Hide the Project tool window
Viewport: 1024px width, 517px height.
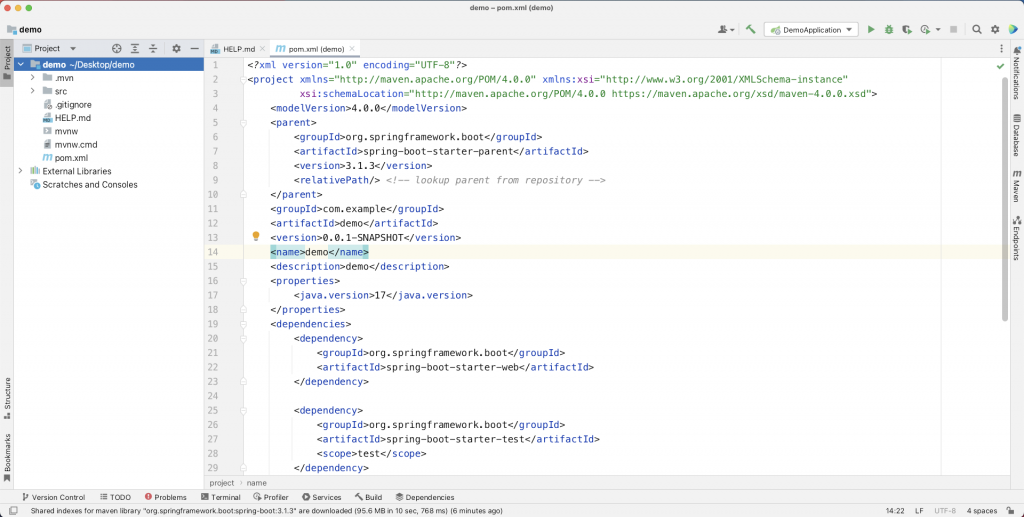click(194, 48)
